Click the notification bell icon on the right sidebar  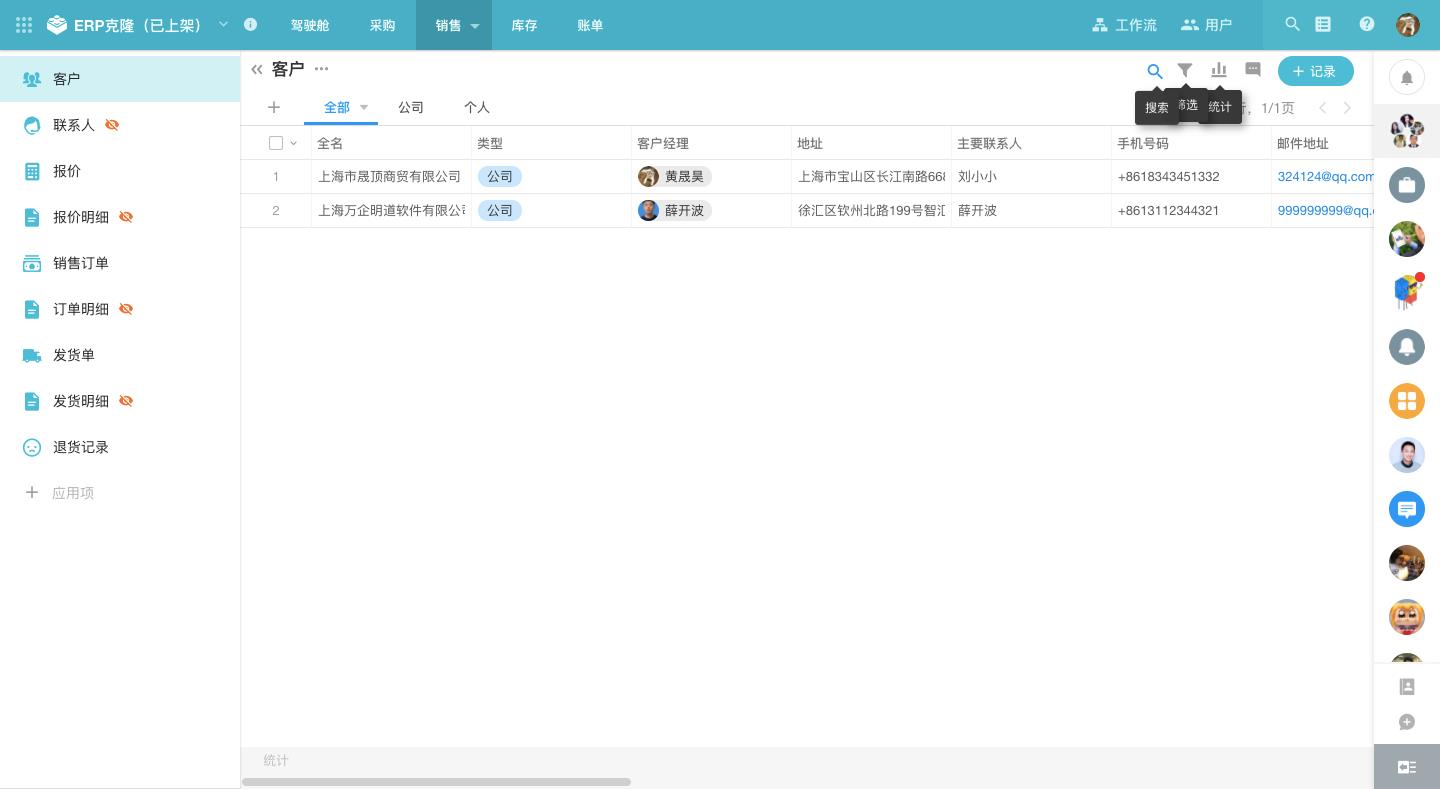point(1407,77)
